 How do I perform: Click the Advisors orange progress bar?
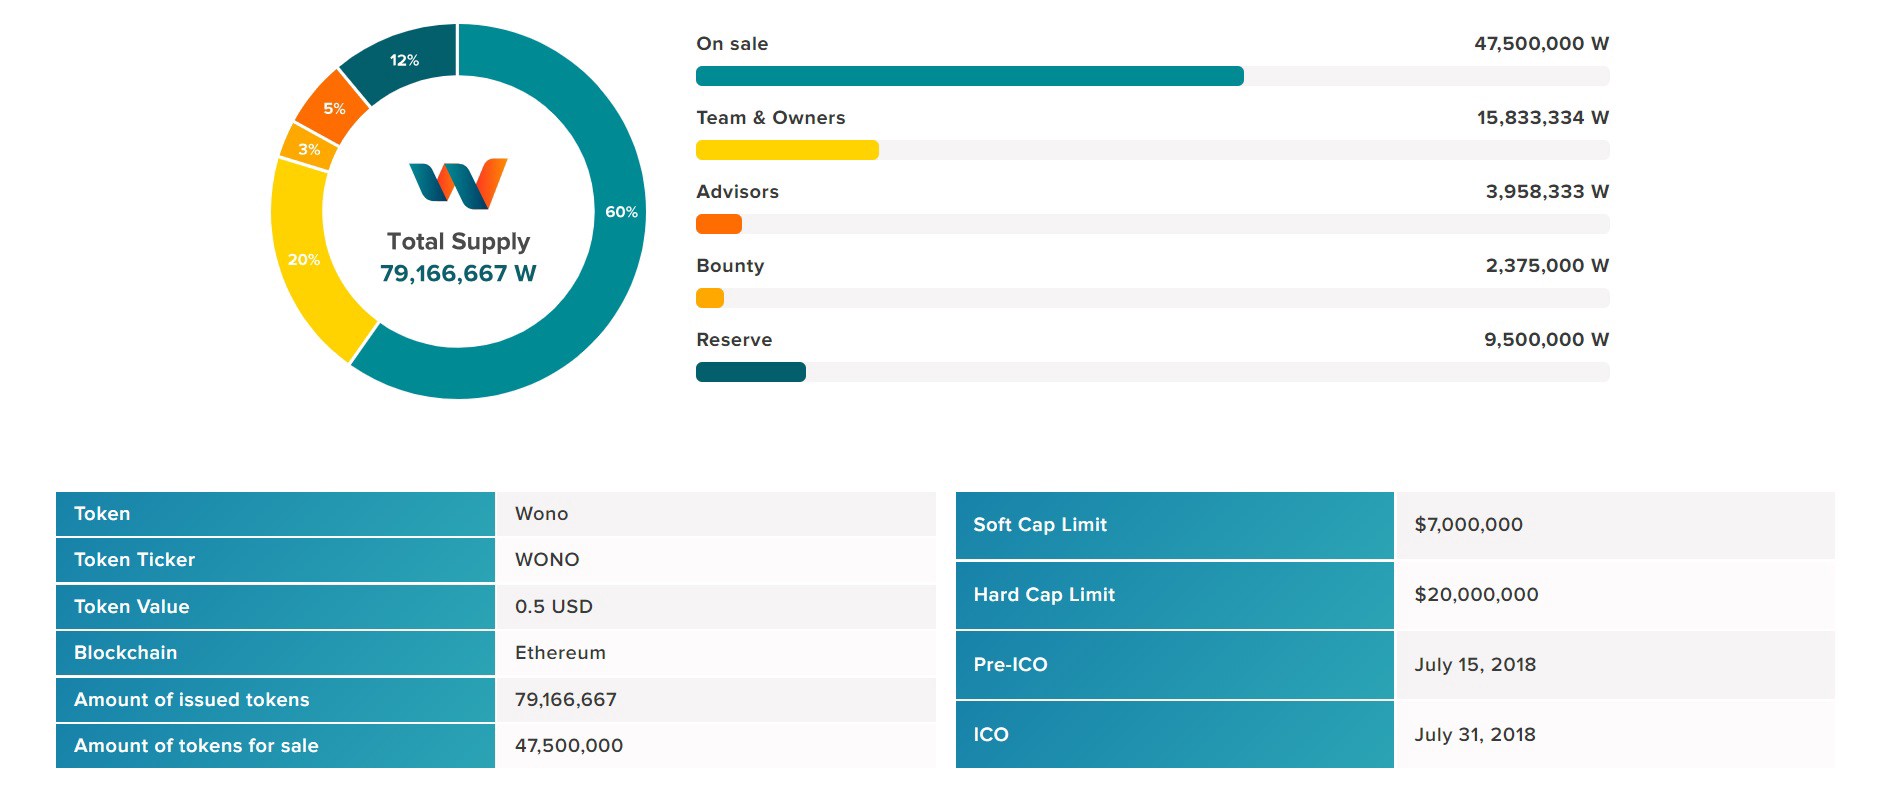click(x=719, y=224)
